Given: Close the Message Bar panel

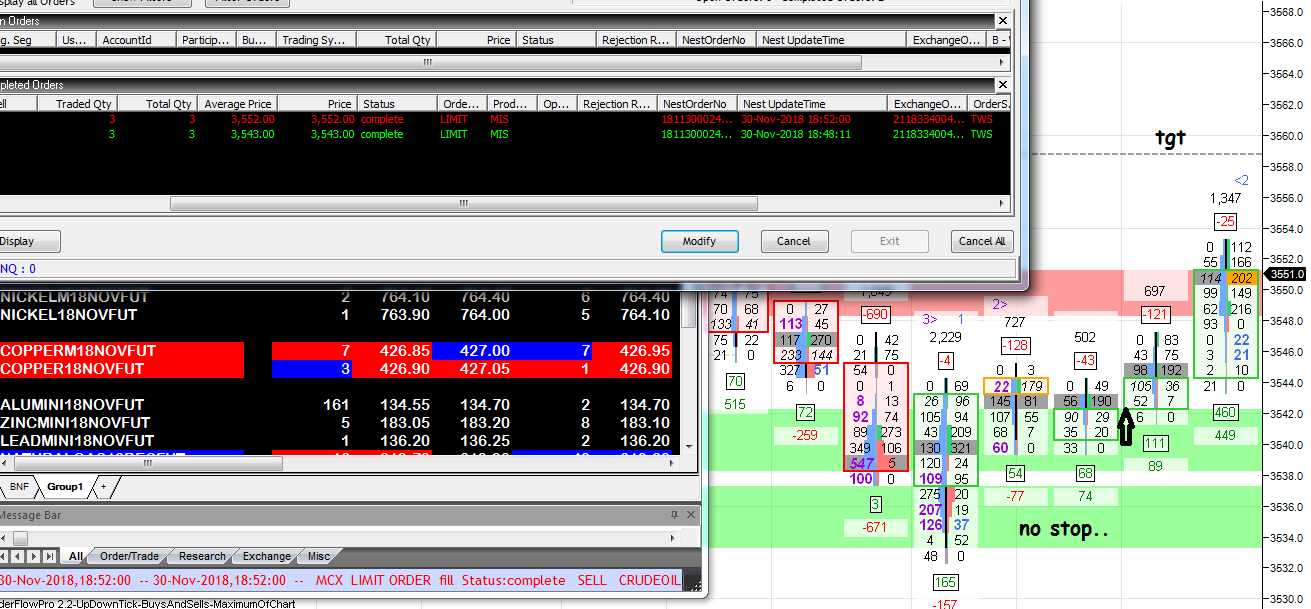Looking at the screenshot, I should (690, 515).
